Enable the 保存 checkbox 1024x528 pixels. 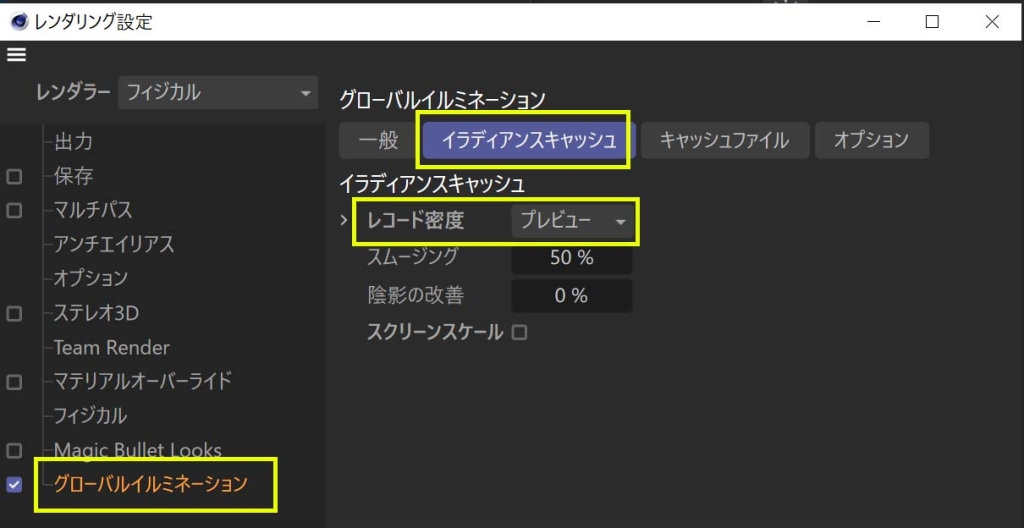14,176
